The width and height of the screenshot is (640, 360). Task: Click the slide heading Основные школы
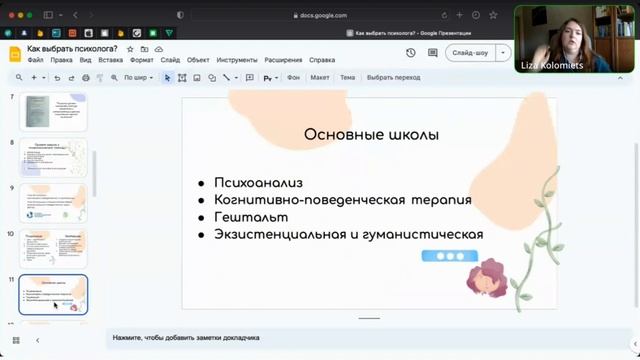(x=371, y=135)
